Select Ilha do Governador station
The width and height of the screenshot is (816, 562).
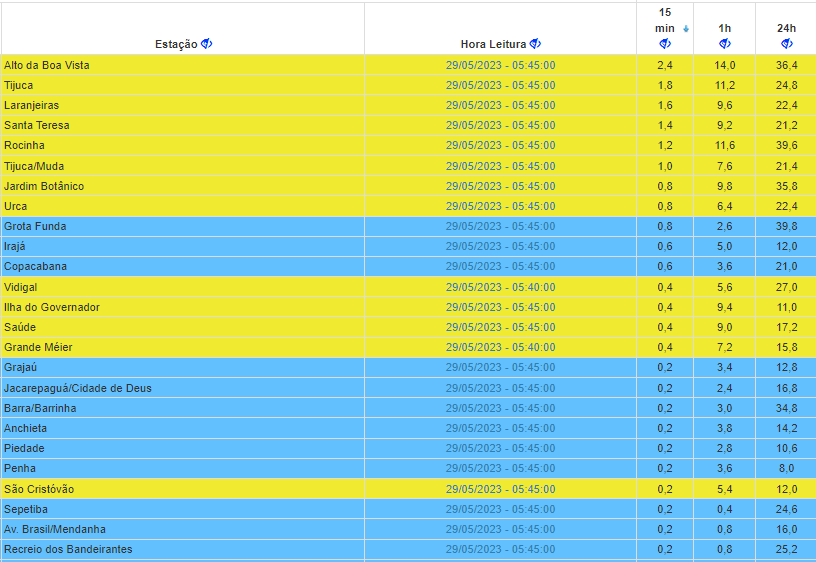click(x=52, y=307)
